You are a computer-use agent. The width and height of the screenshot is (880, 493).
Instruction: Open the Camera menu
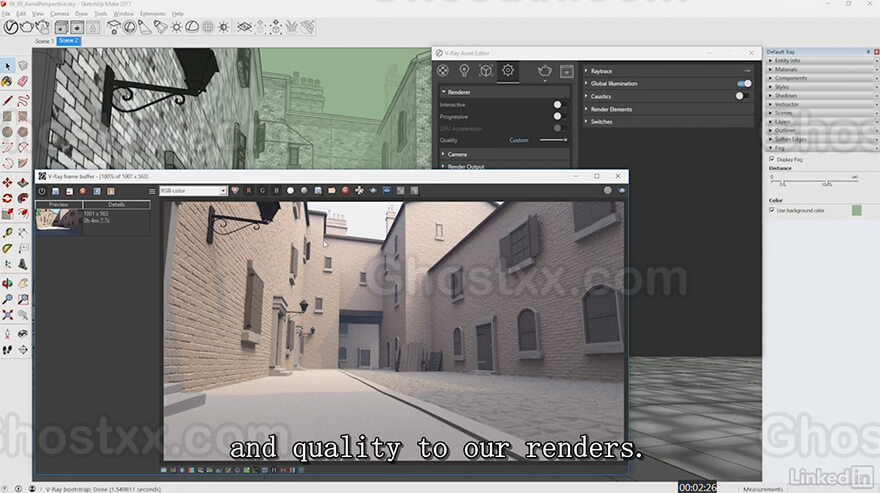point(59,13)
